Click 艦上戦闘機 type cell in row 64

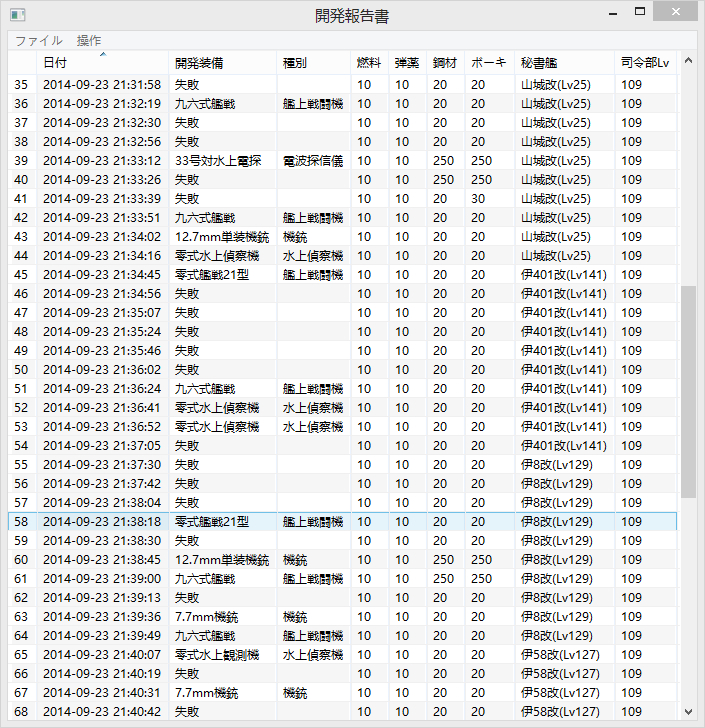[x=313, y=636]
